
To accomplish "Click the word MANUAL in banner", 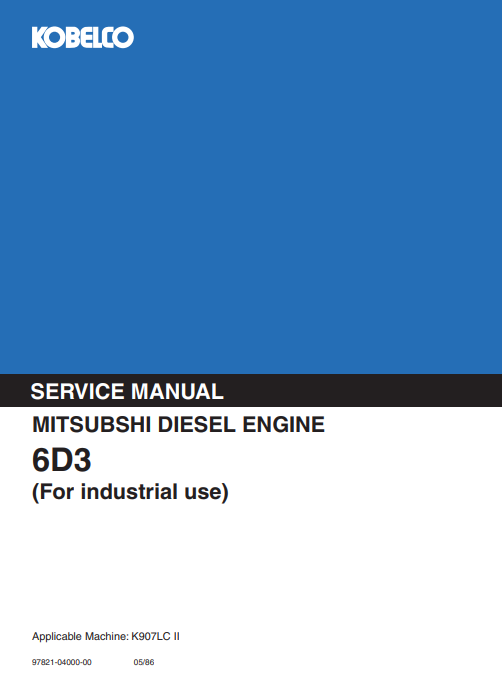I will point(178,392).
